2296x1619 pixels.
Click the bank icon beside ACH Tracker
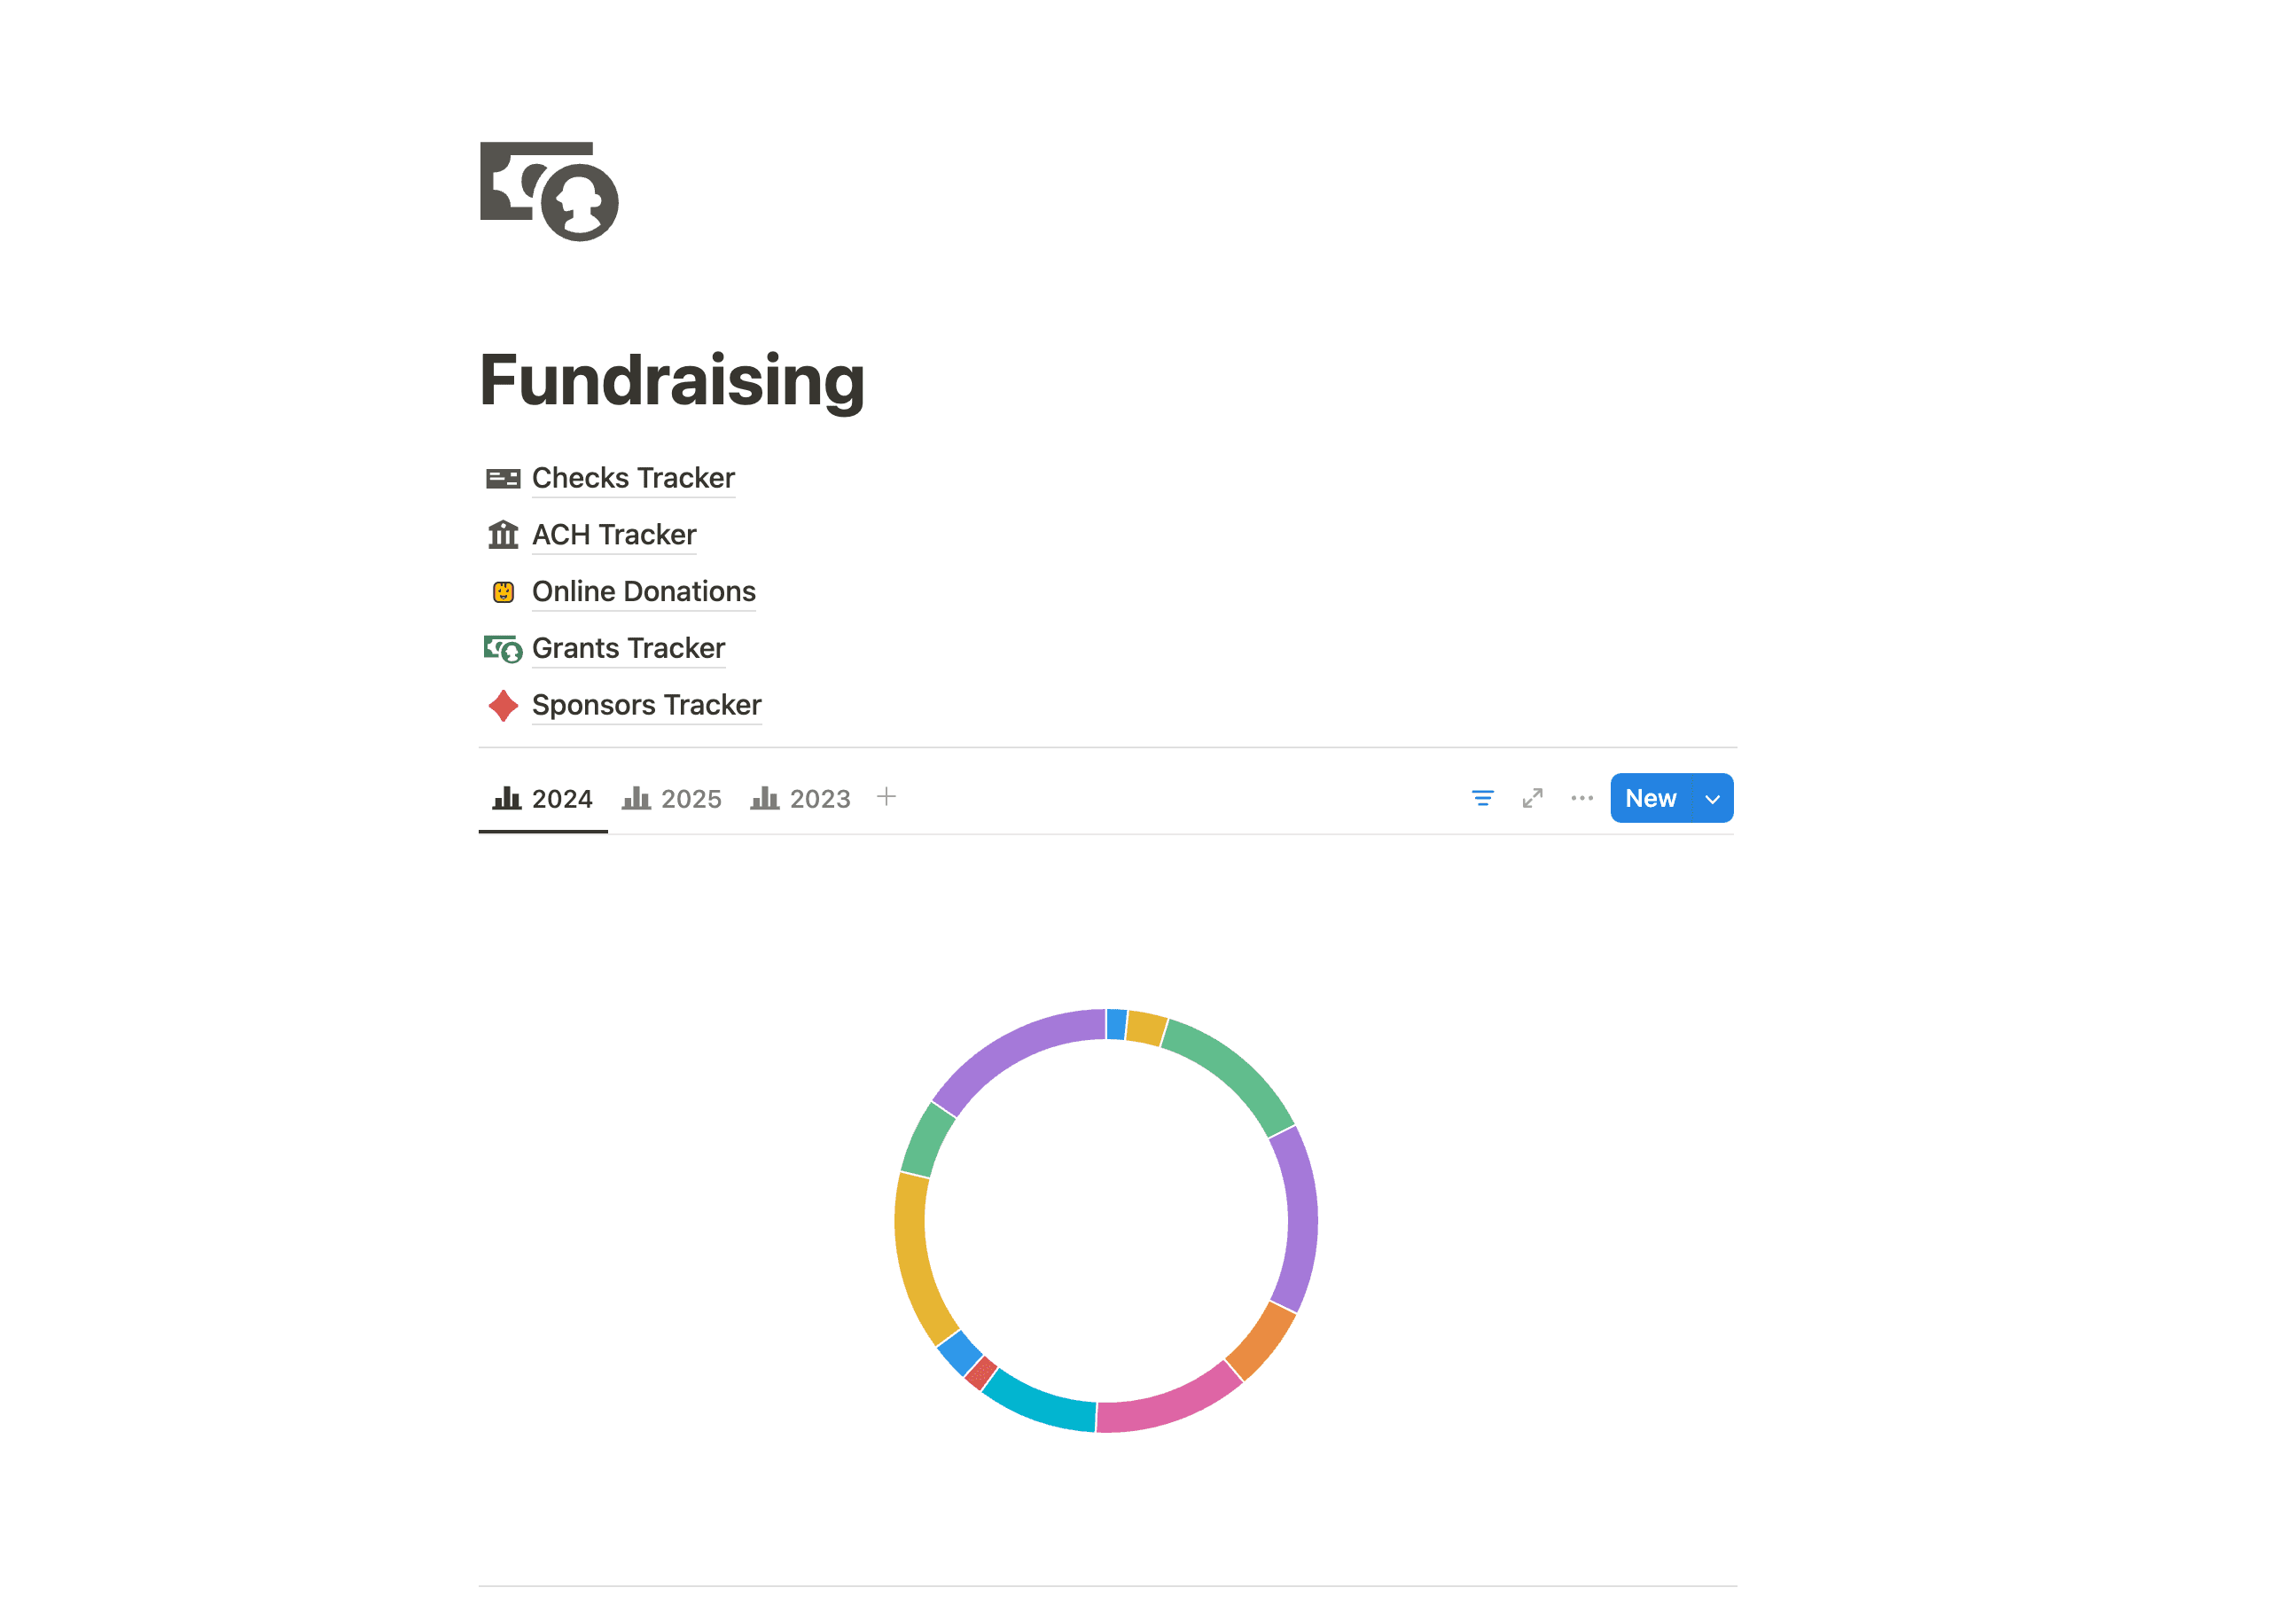(x=504, y=535)
